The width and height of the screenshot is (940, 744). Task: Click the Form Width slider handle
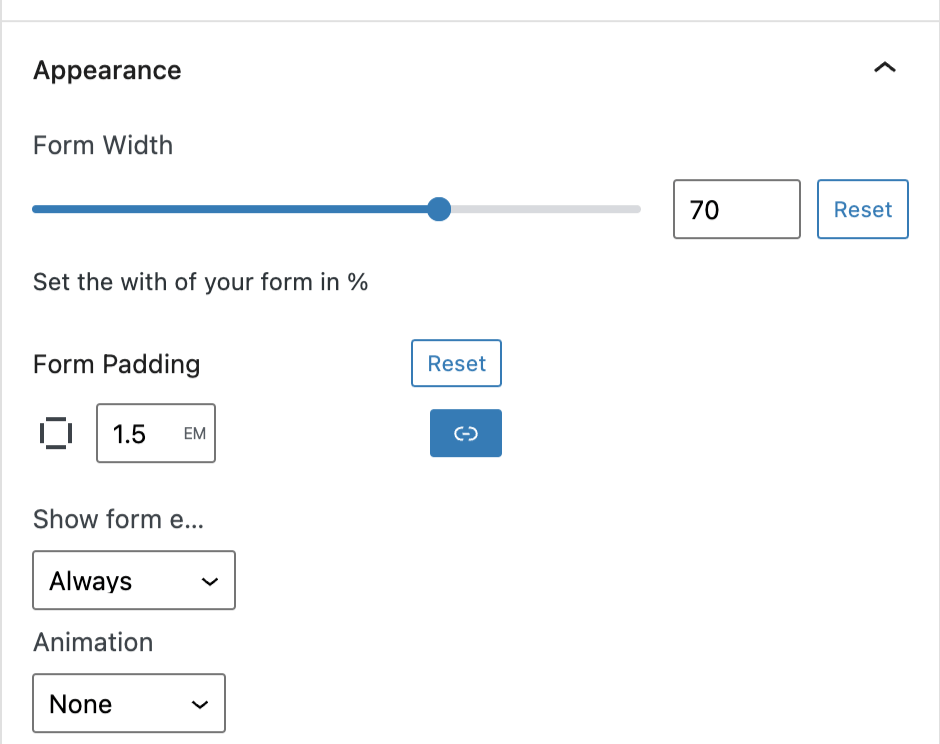438,209
